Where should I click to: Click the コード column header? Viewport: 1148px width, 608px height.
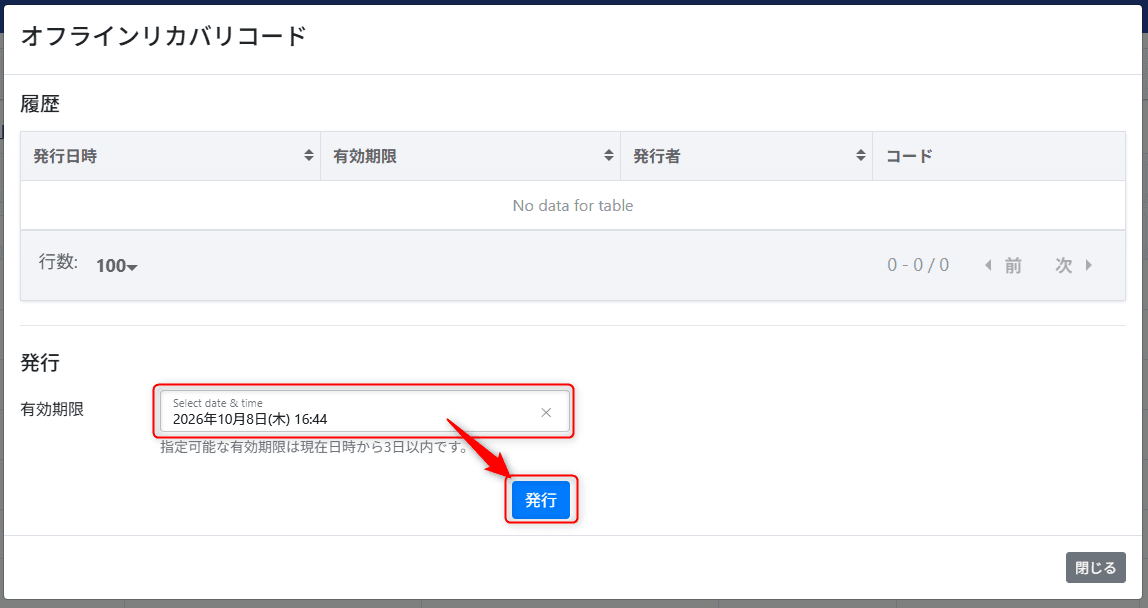point(999,156)
